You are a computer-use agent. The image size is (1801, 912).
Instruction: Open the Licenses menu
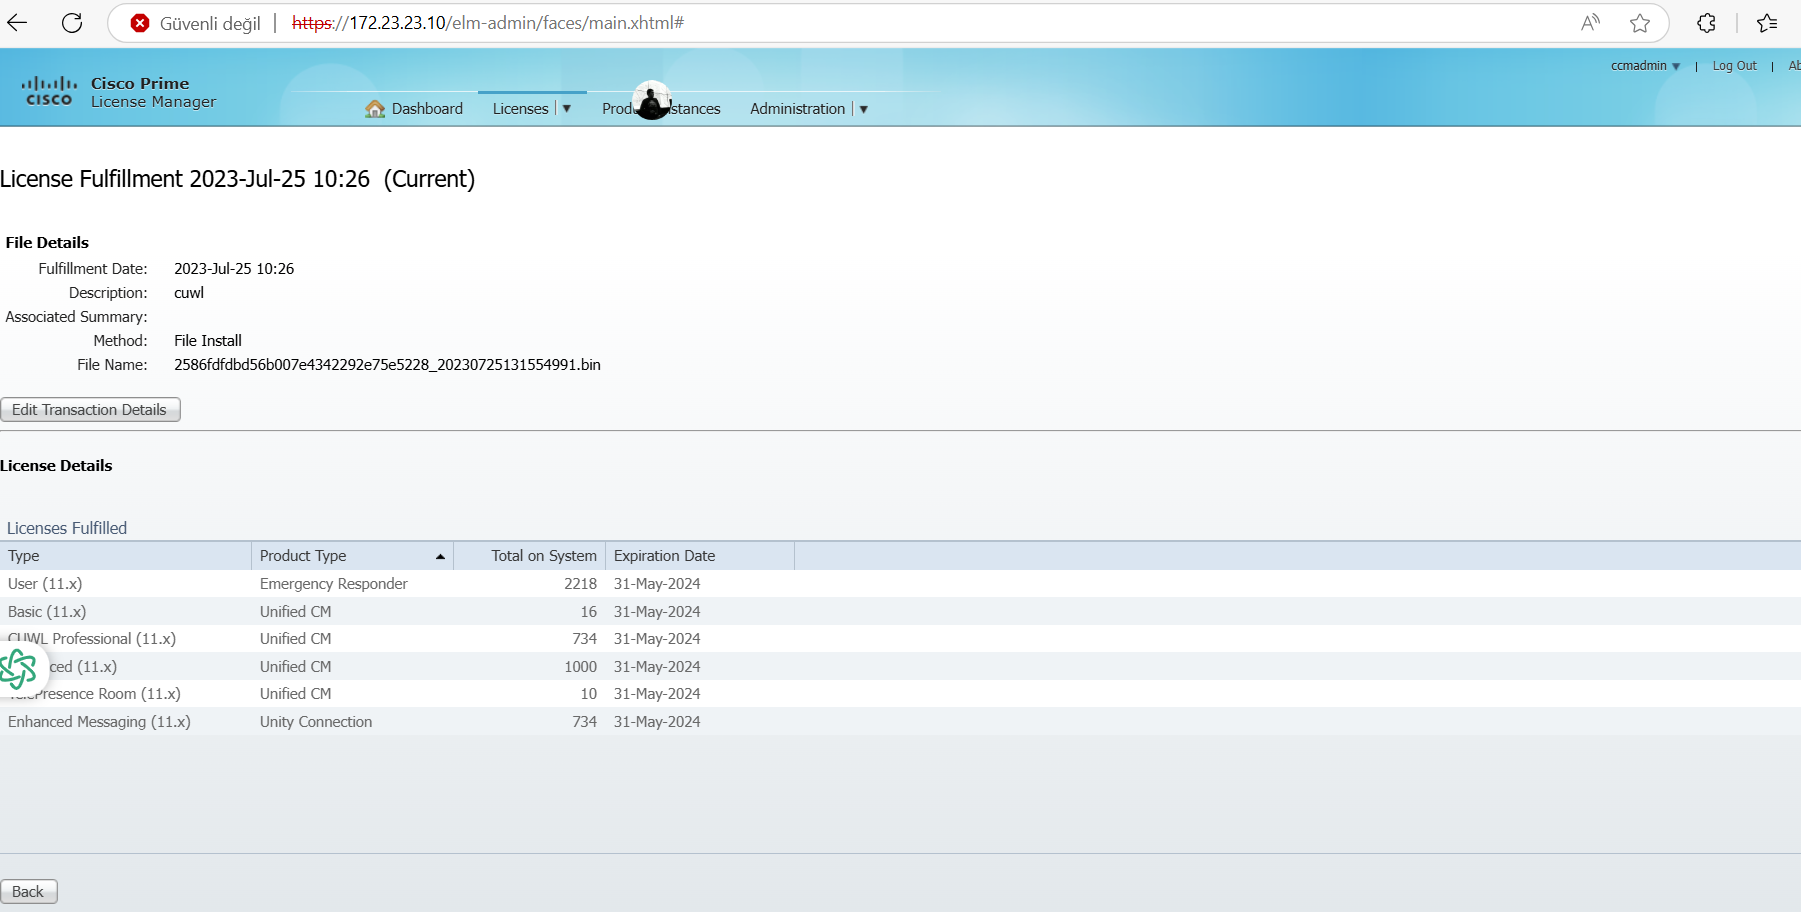(520, 109)
